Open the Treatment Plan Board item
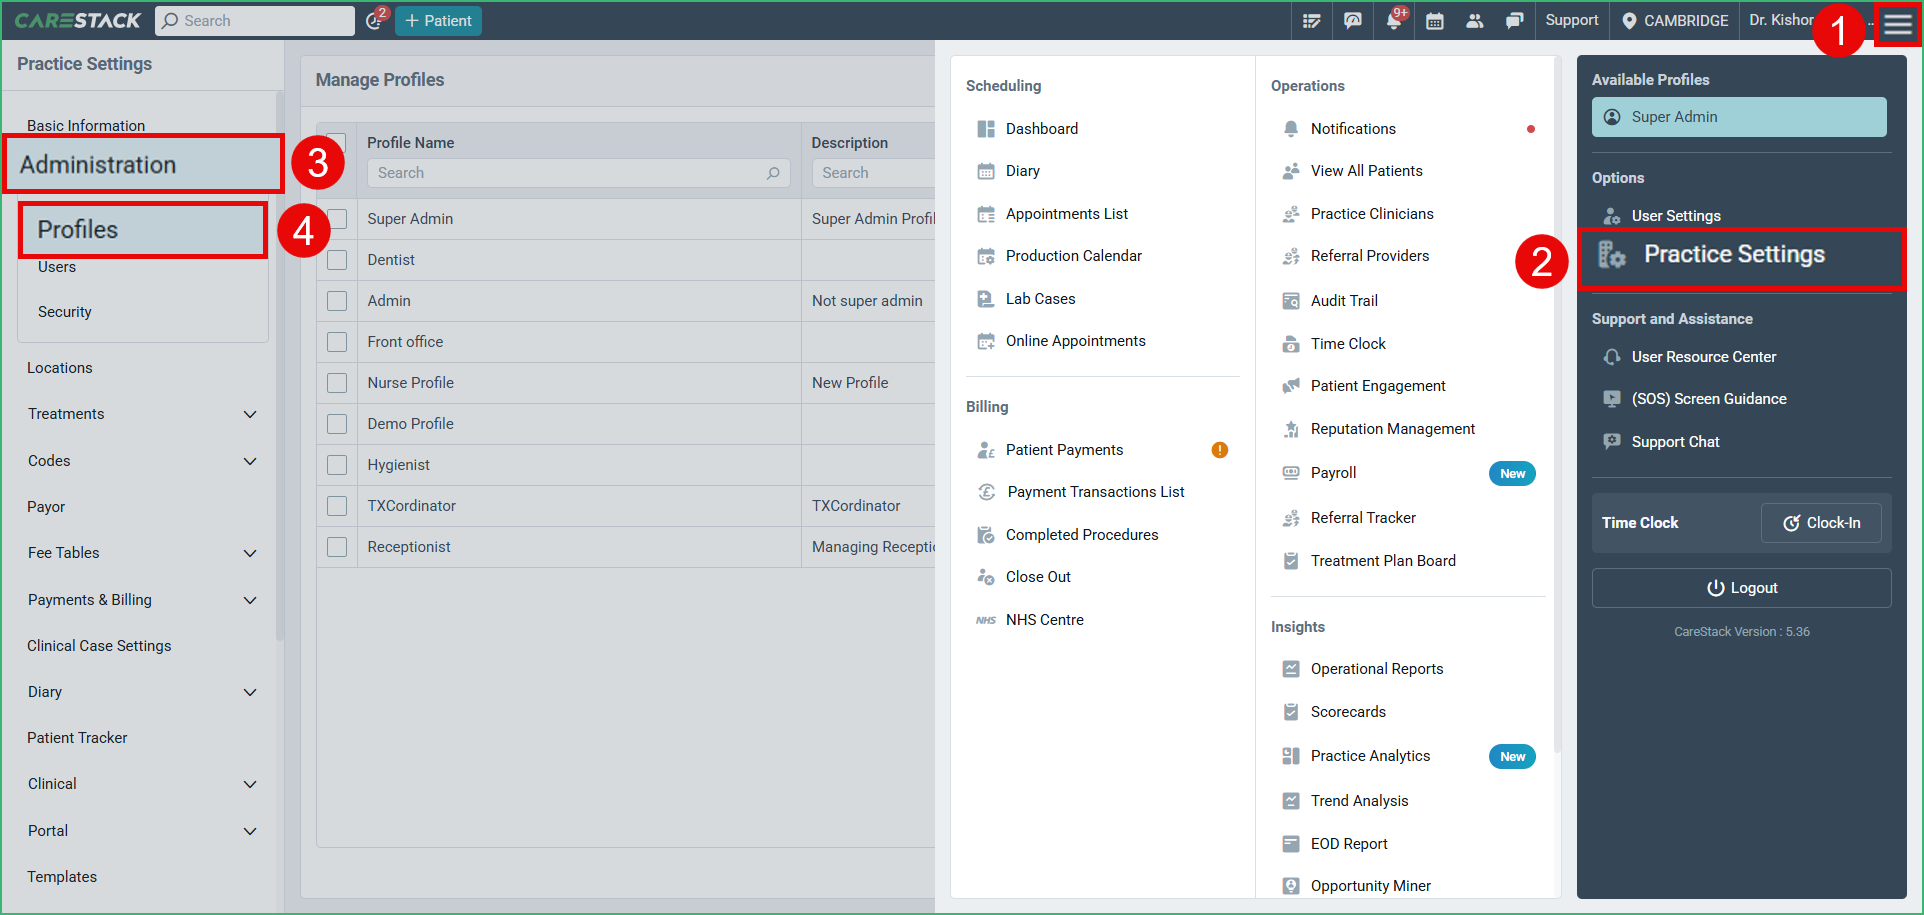Screen dimensions: 1924x915 (x=1383, y=561)
